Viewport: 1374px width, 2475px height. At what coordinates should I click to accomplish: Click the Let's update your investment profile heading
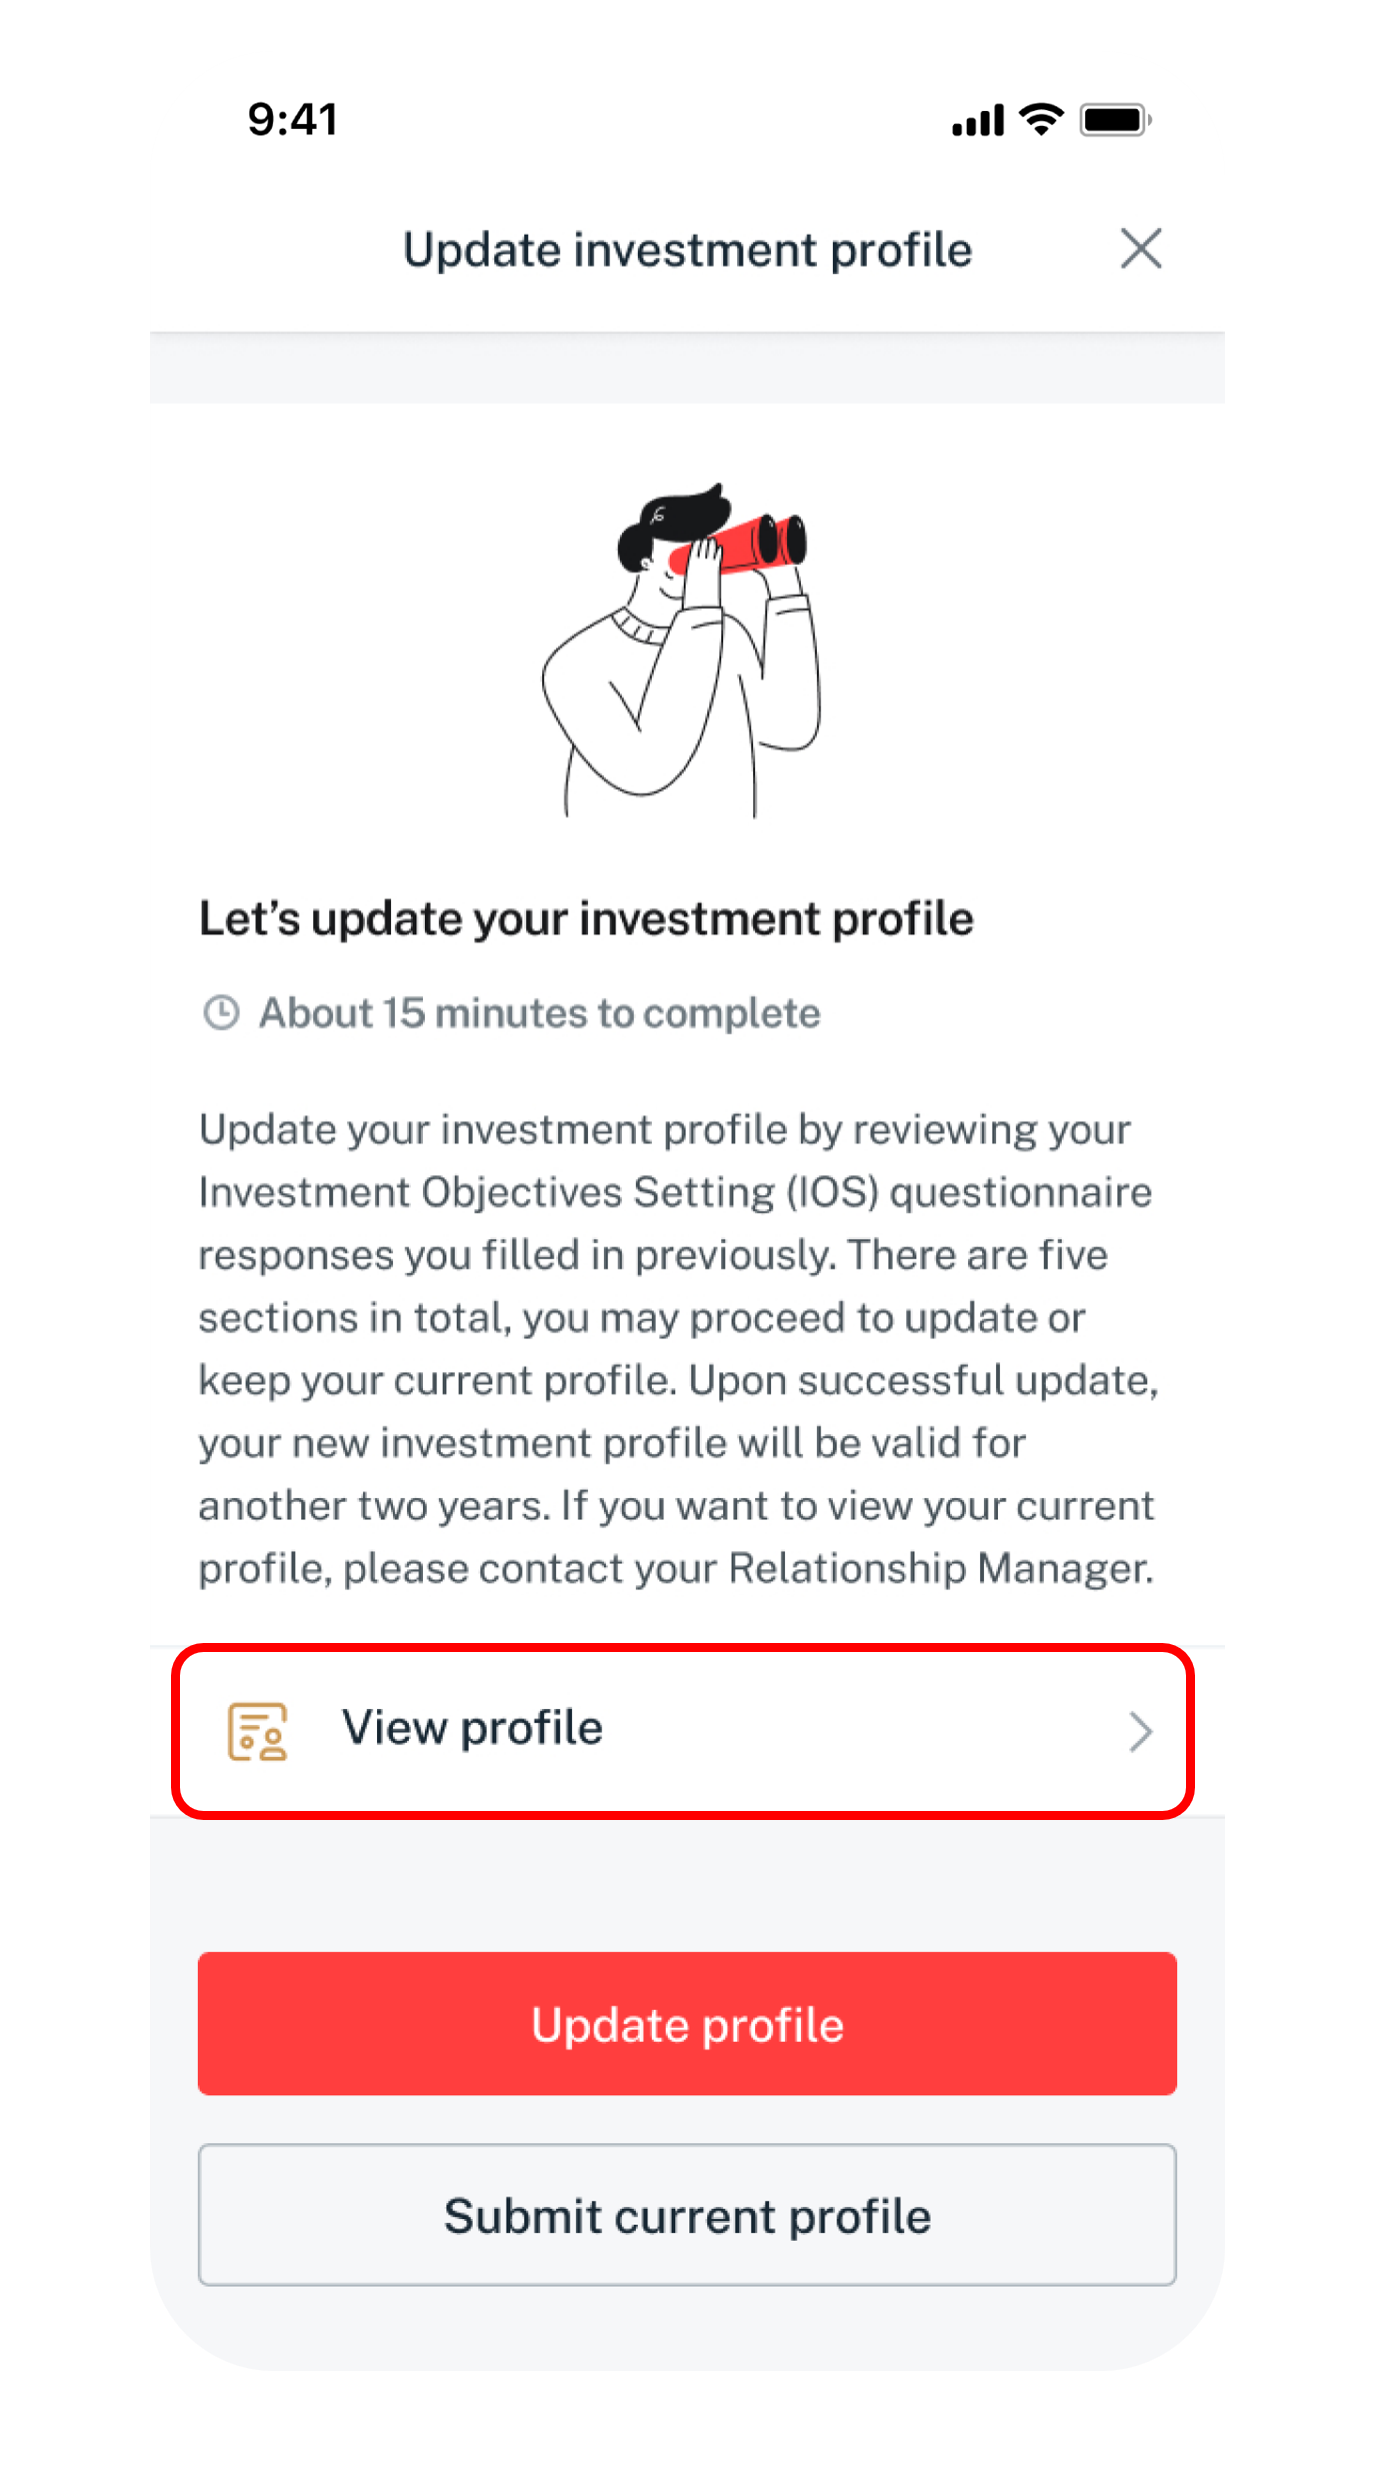(586, 919)
